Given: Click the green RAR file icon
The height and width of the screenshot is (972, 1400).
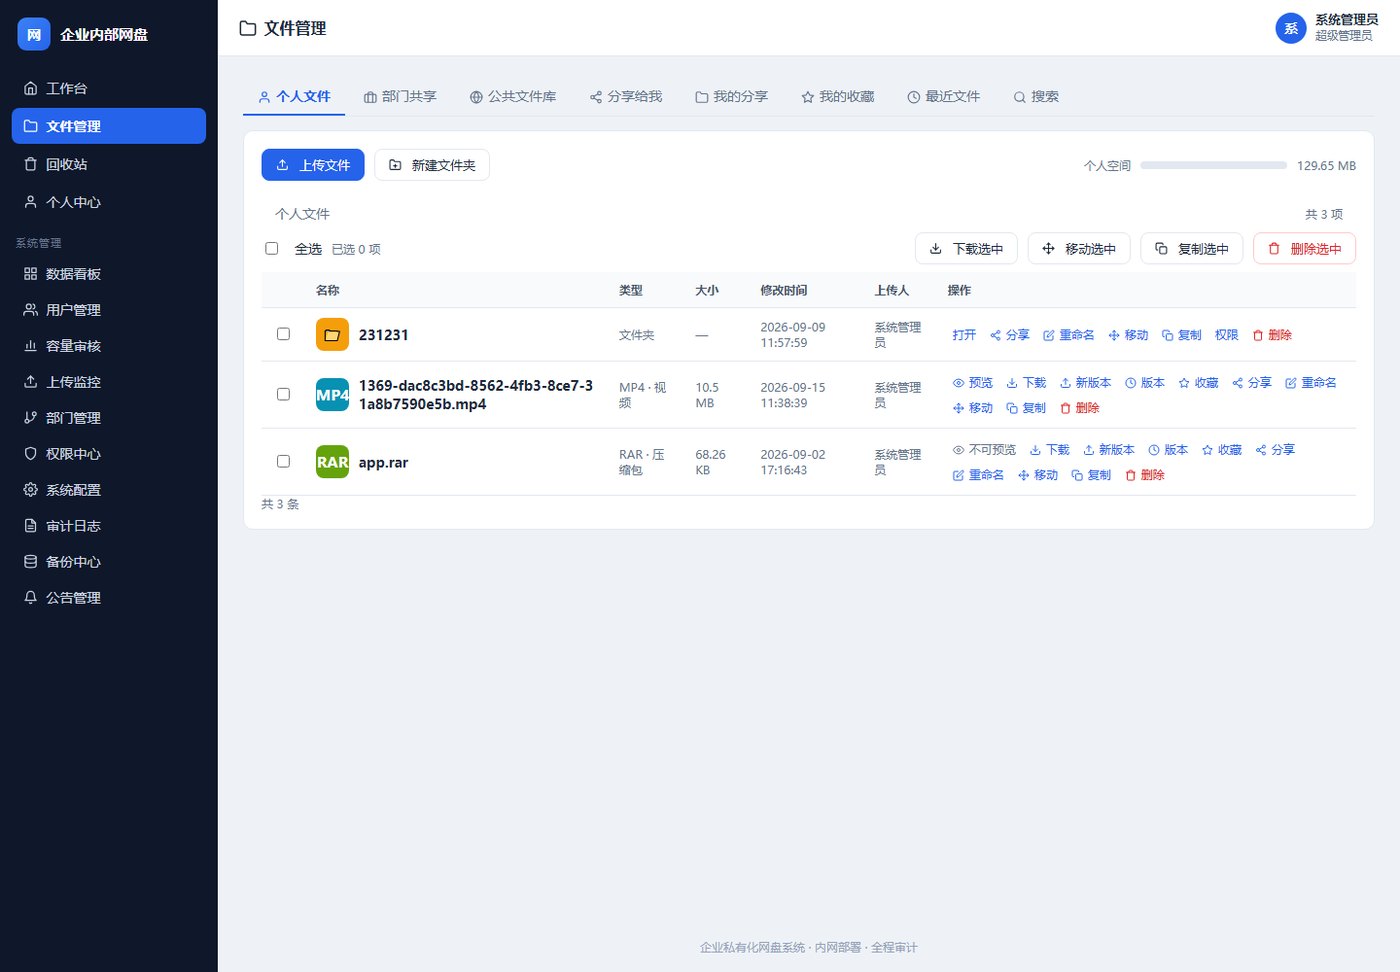Looking at the screenshot, I should point(332,462).
